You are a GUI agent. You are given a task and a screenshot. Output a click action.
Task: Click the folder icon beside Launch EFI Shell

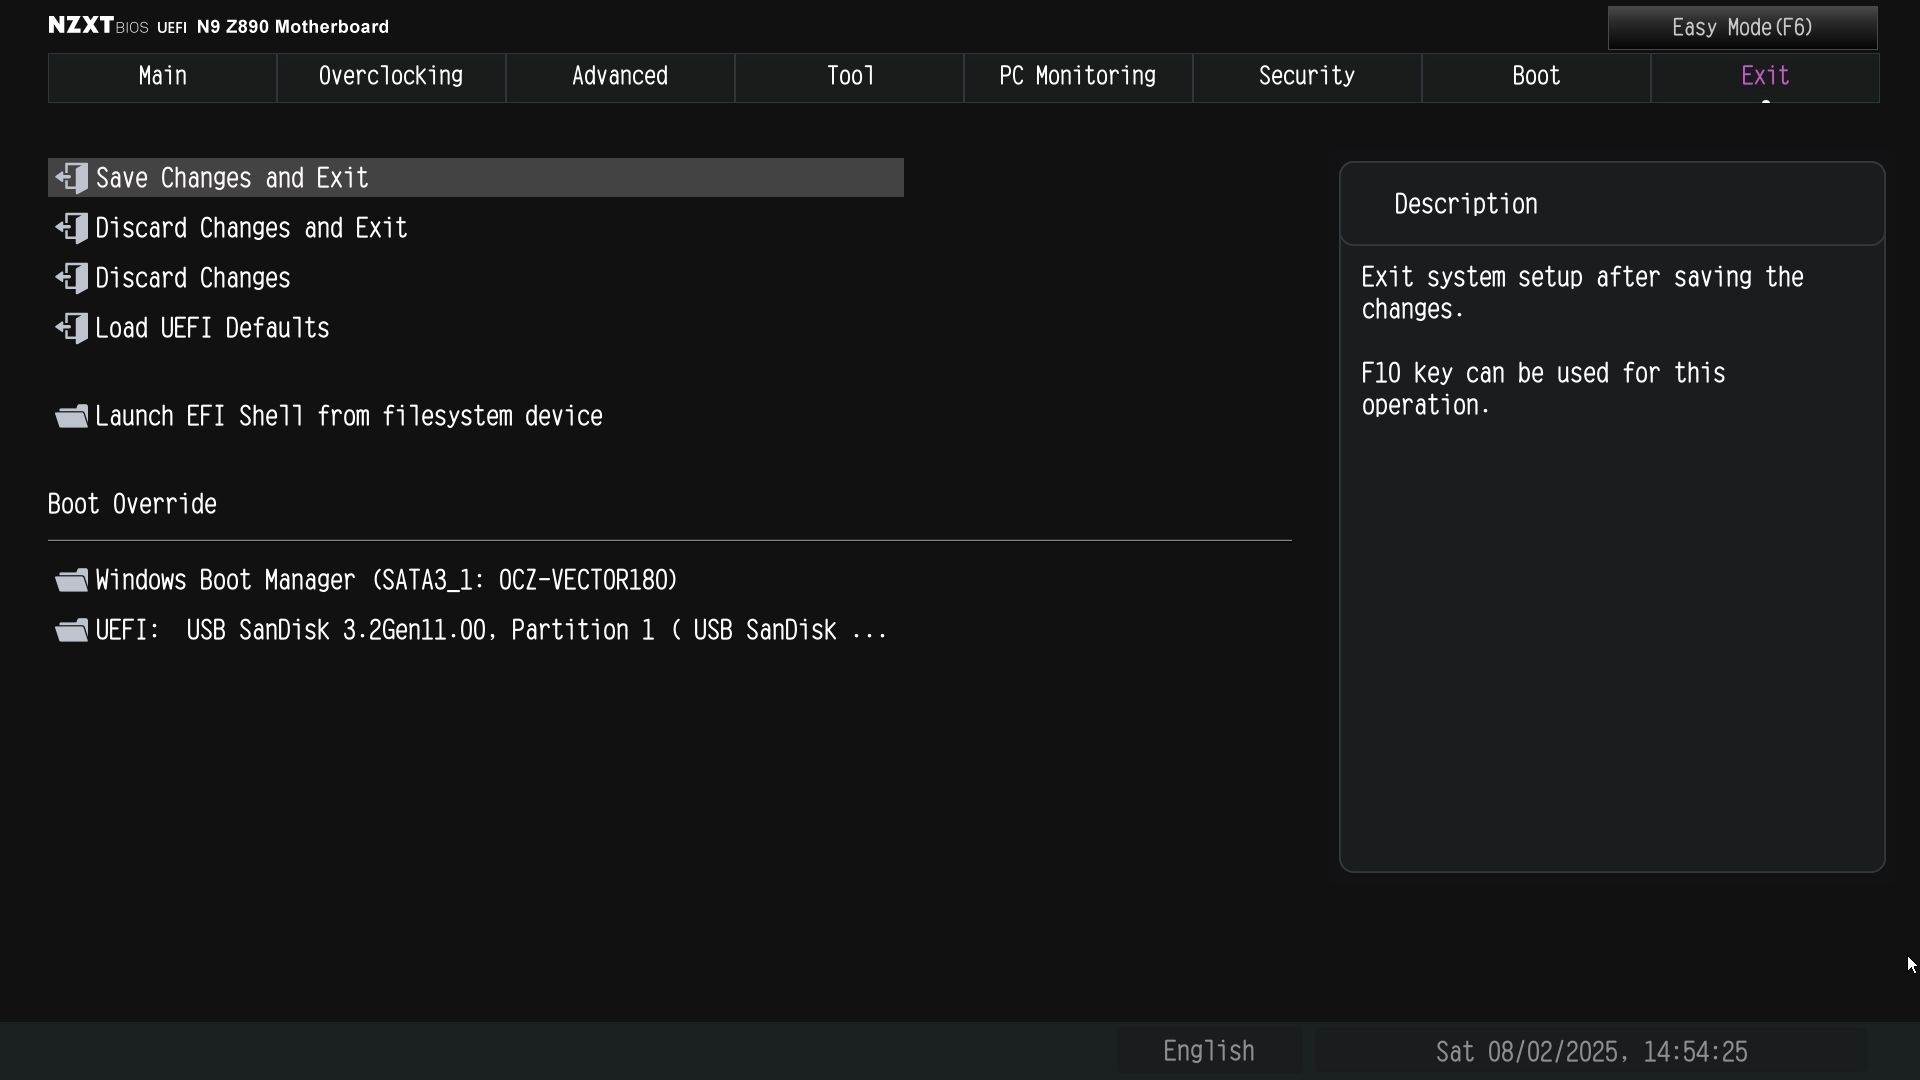click(72, 416)
